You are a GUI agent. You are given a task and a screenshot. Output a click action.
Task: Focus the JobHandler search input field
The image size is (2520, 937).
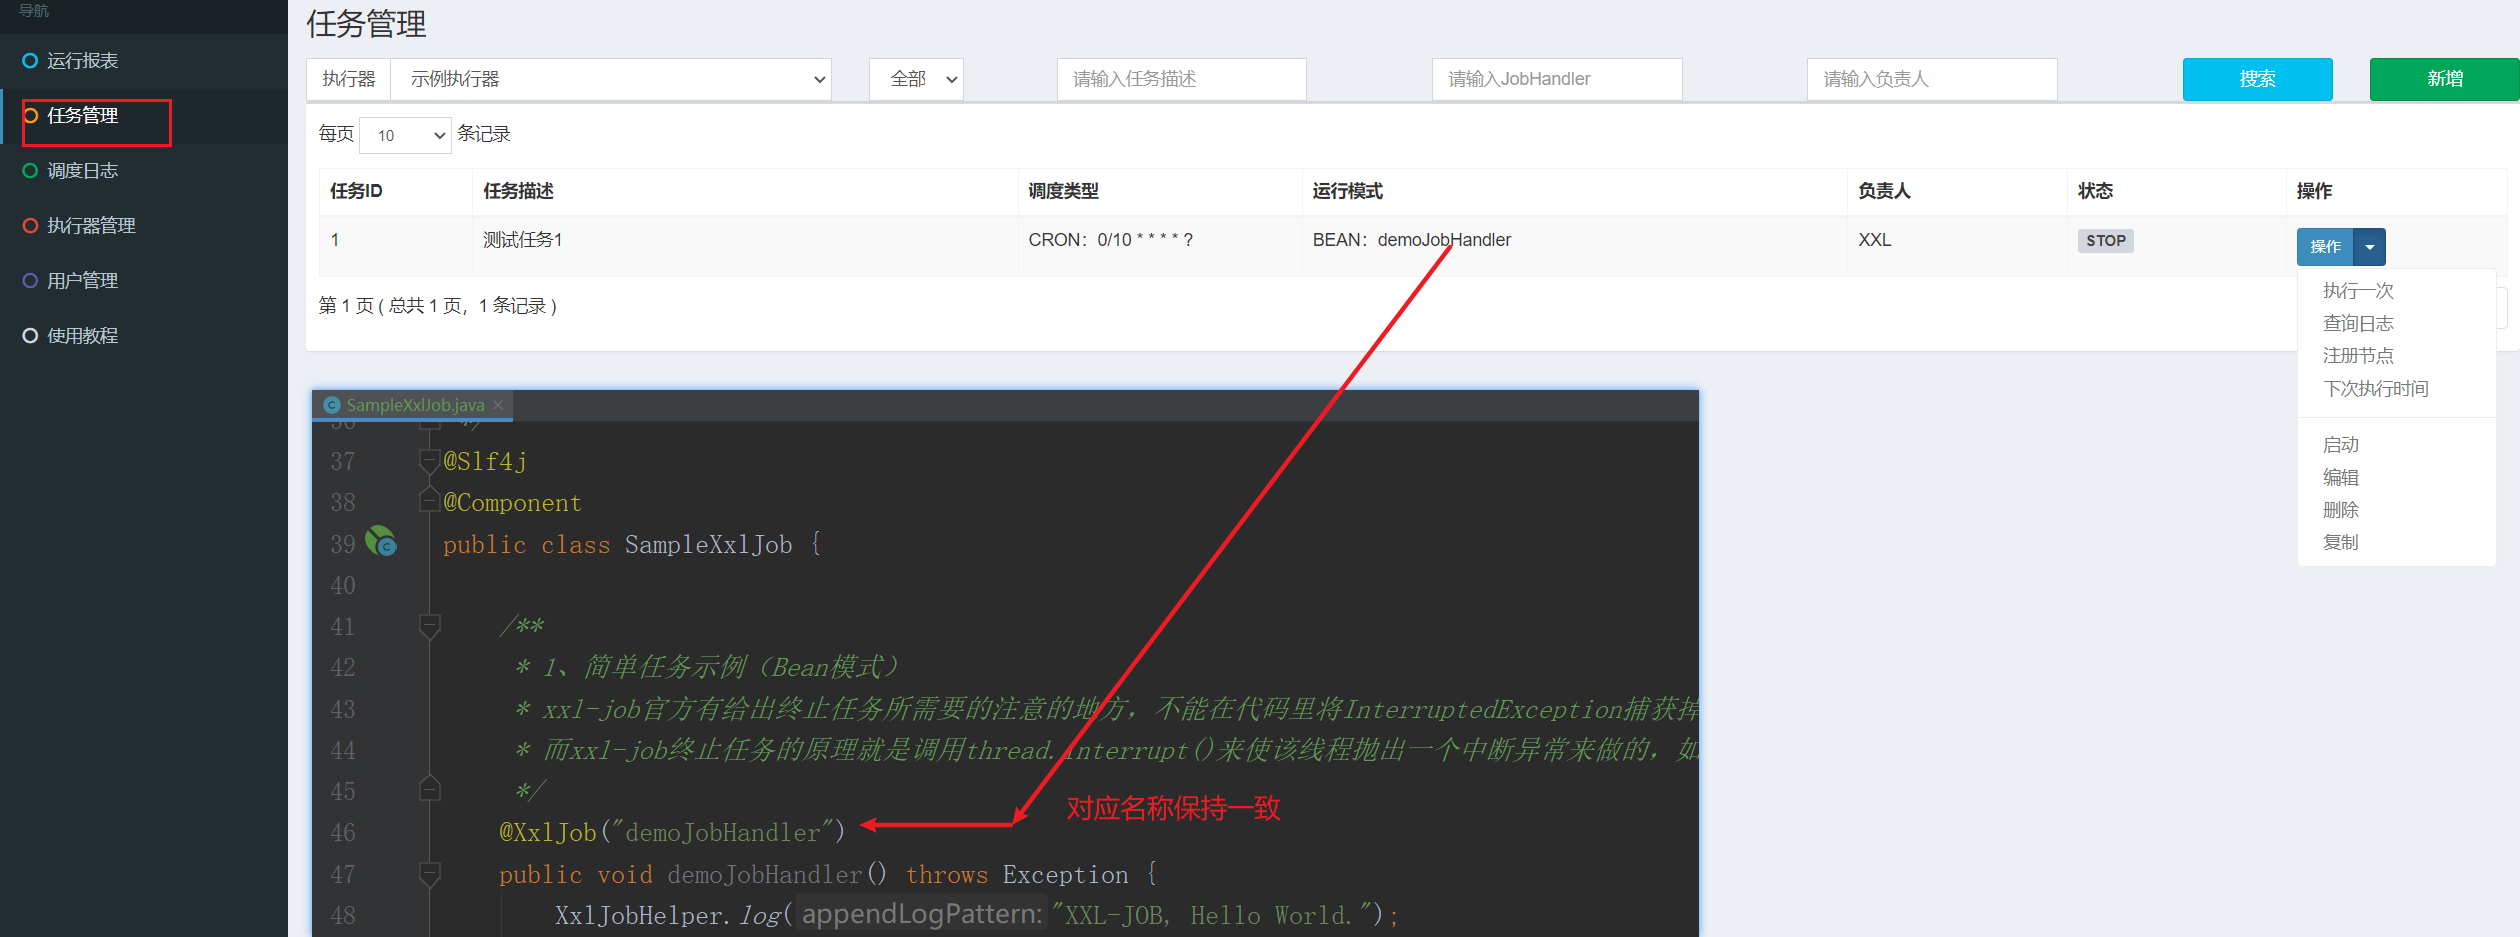click(1556, 79)
